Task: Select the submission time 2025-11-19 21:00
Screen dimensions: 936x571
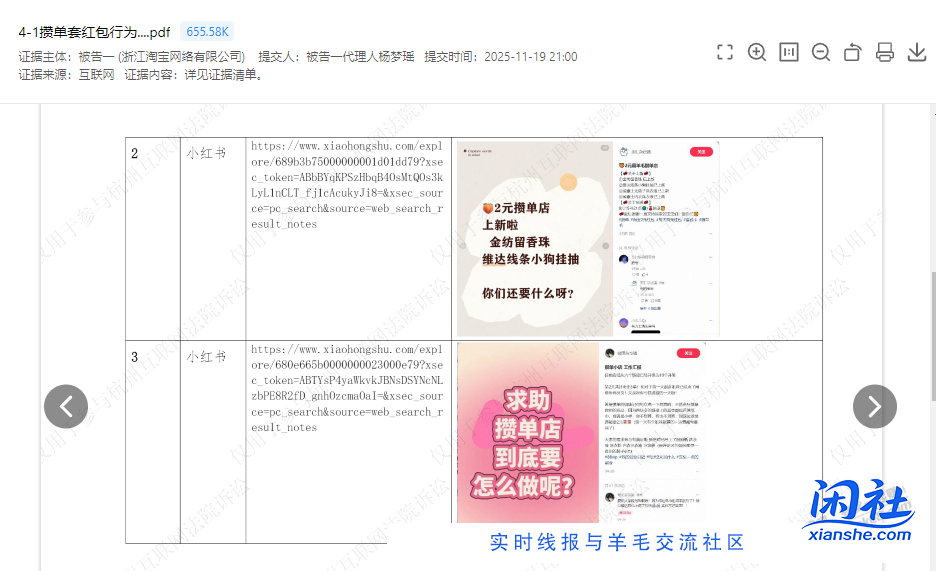Action: pyautogui.click(x=531, y=57)
